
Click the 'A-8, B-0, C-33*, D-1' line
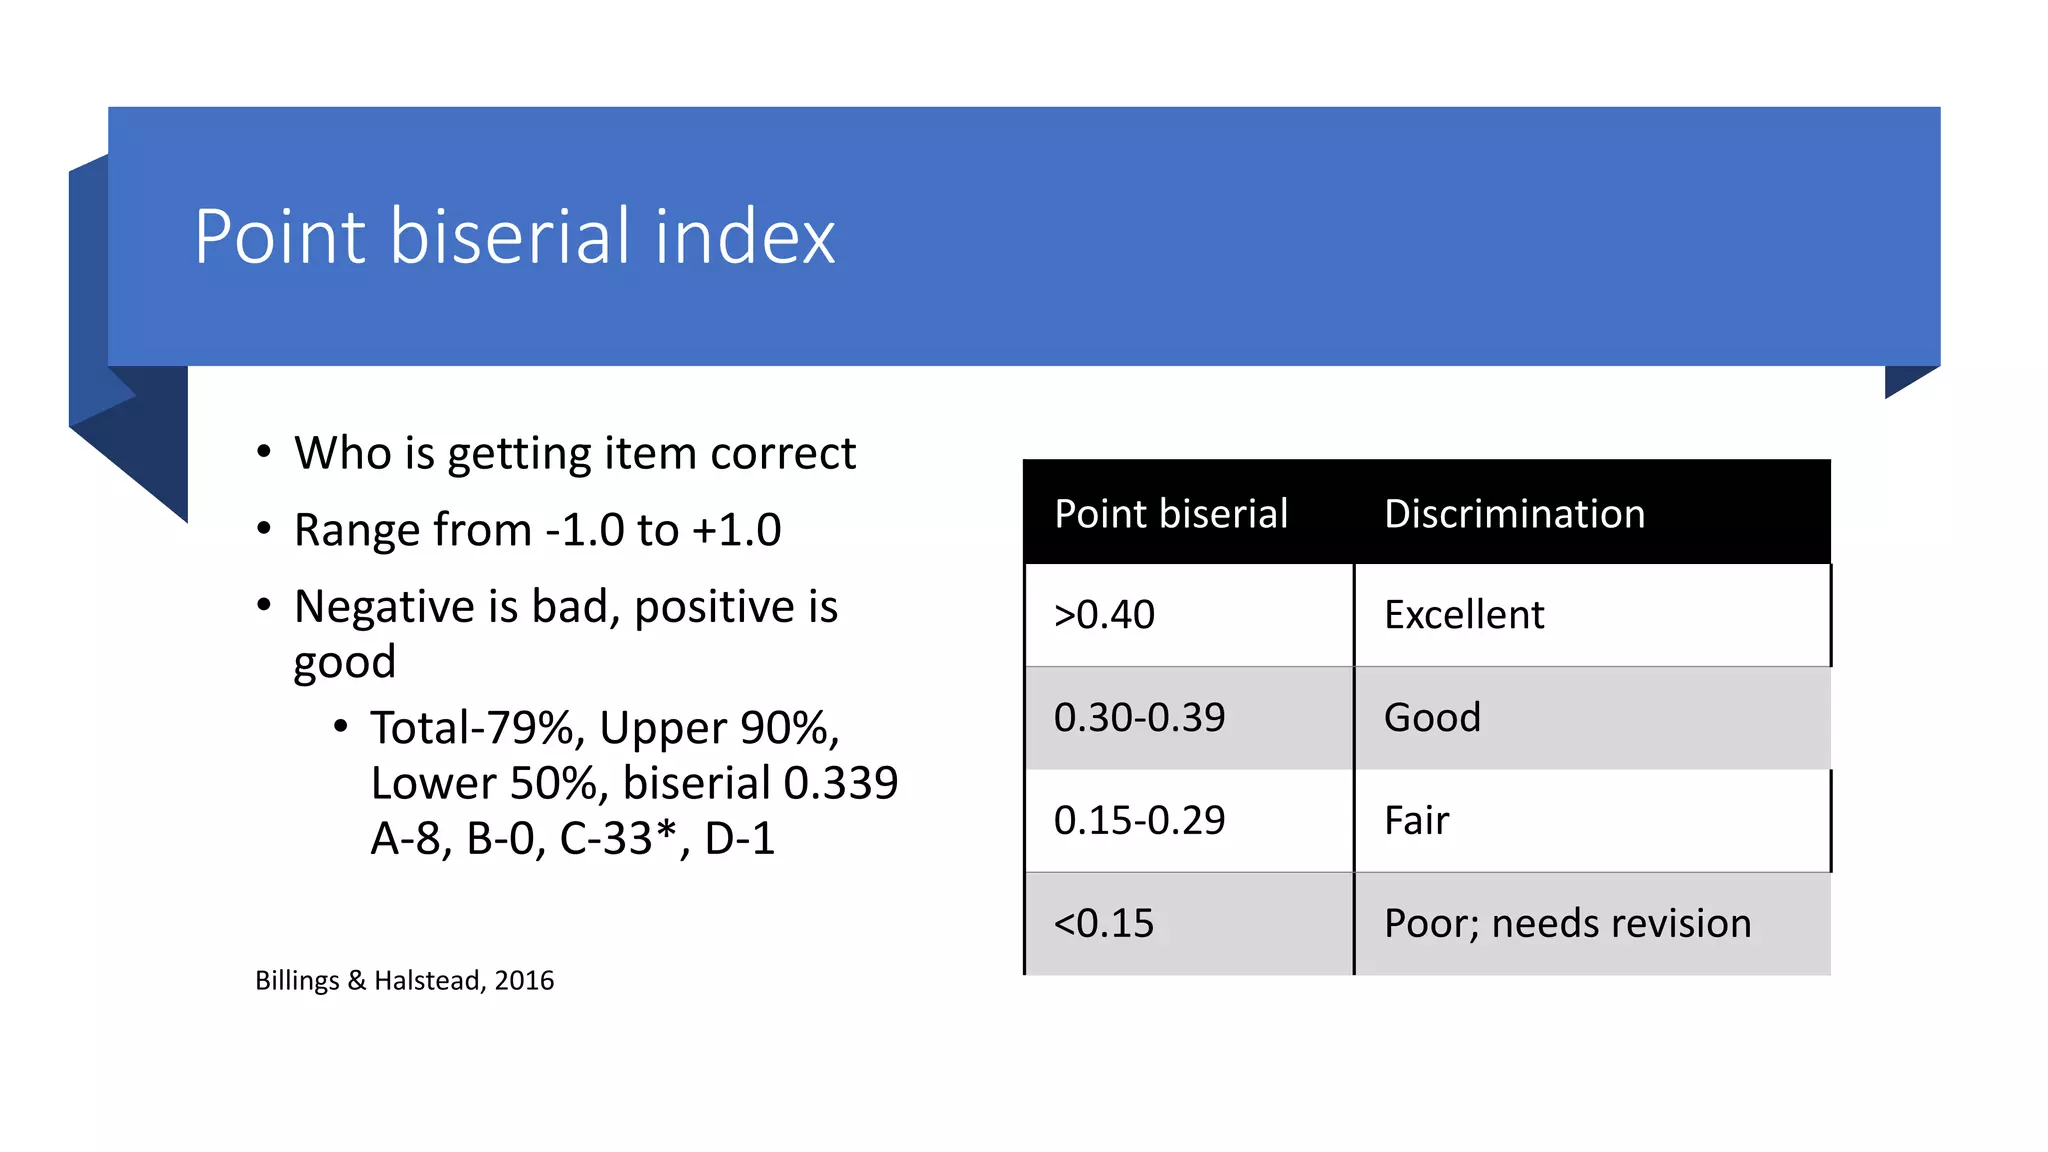coord(573,838)
